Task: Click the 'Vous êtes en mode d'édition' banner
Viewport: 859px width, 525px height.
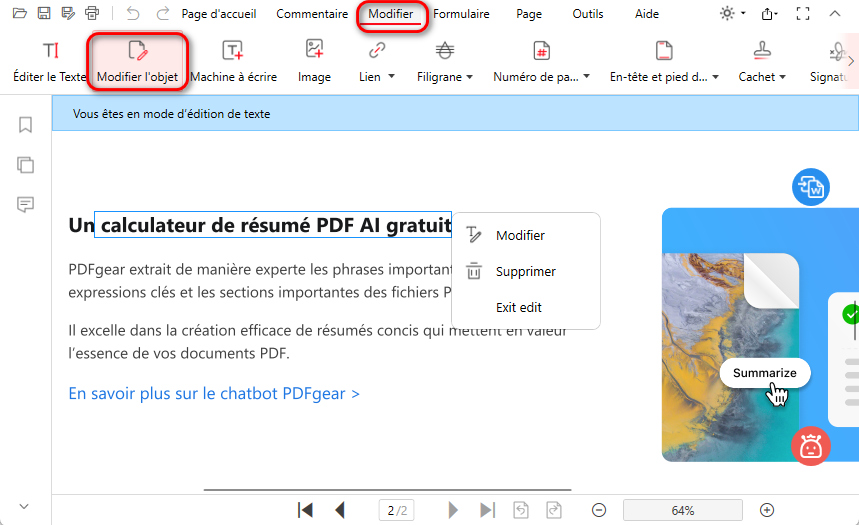Action: point(455,113)
